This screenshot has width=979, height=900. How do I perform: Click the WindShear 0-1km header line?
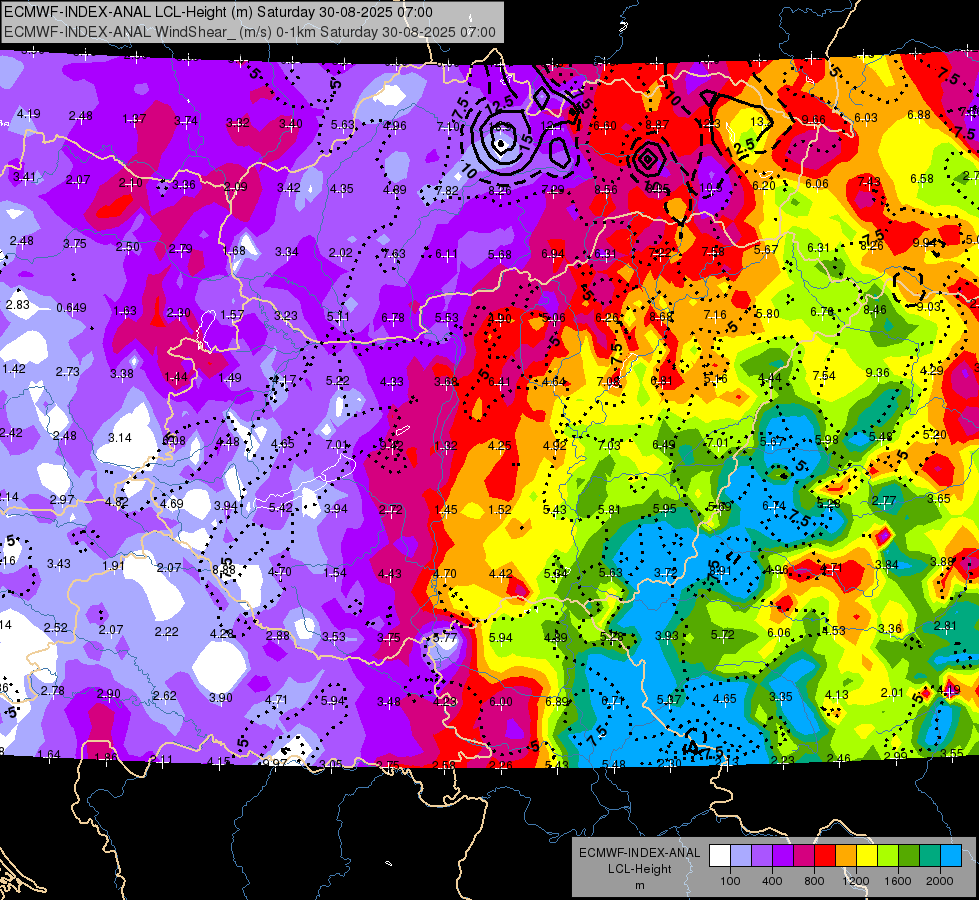point(250,32)
